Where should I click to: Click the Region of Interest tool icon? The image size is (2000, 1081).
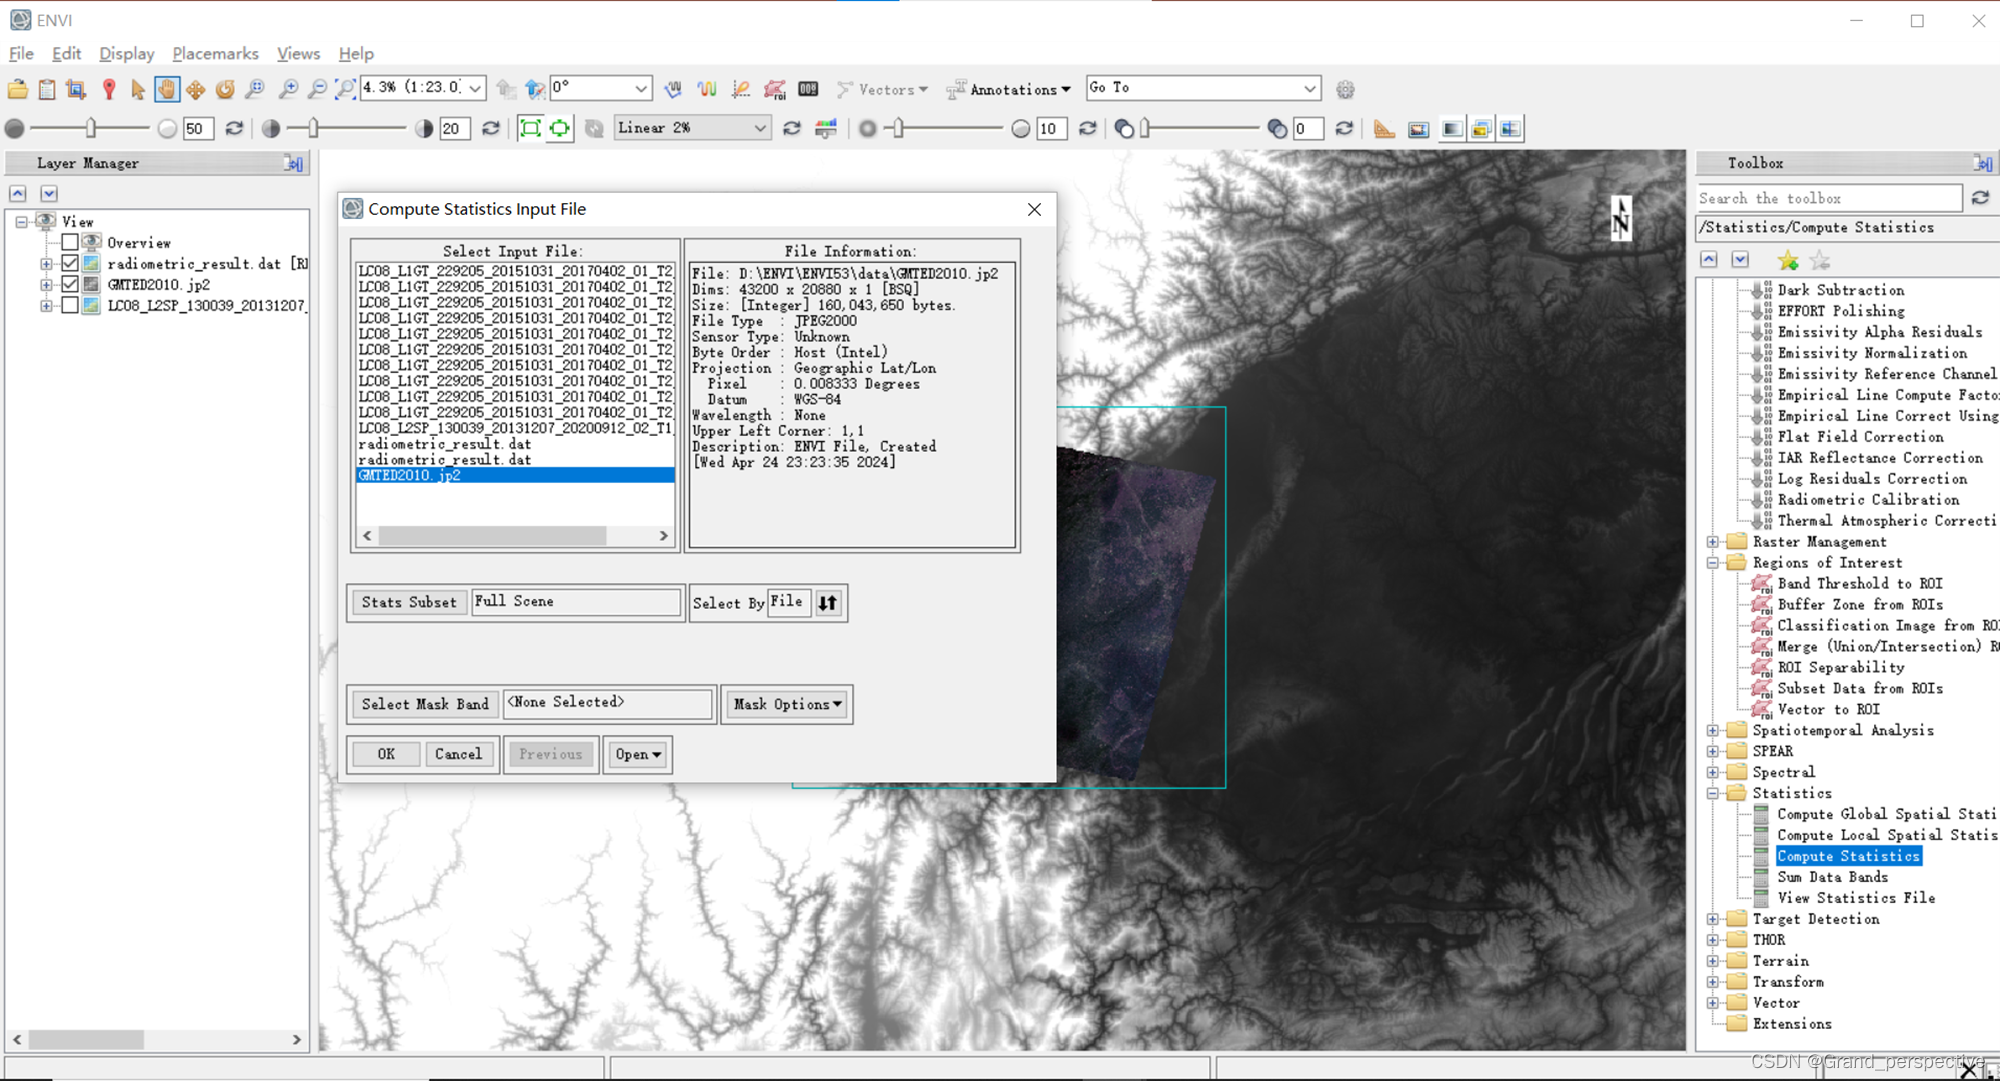(775, 89)
